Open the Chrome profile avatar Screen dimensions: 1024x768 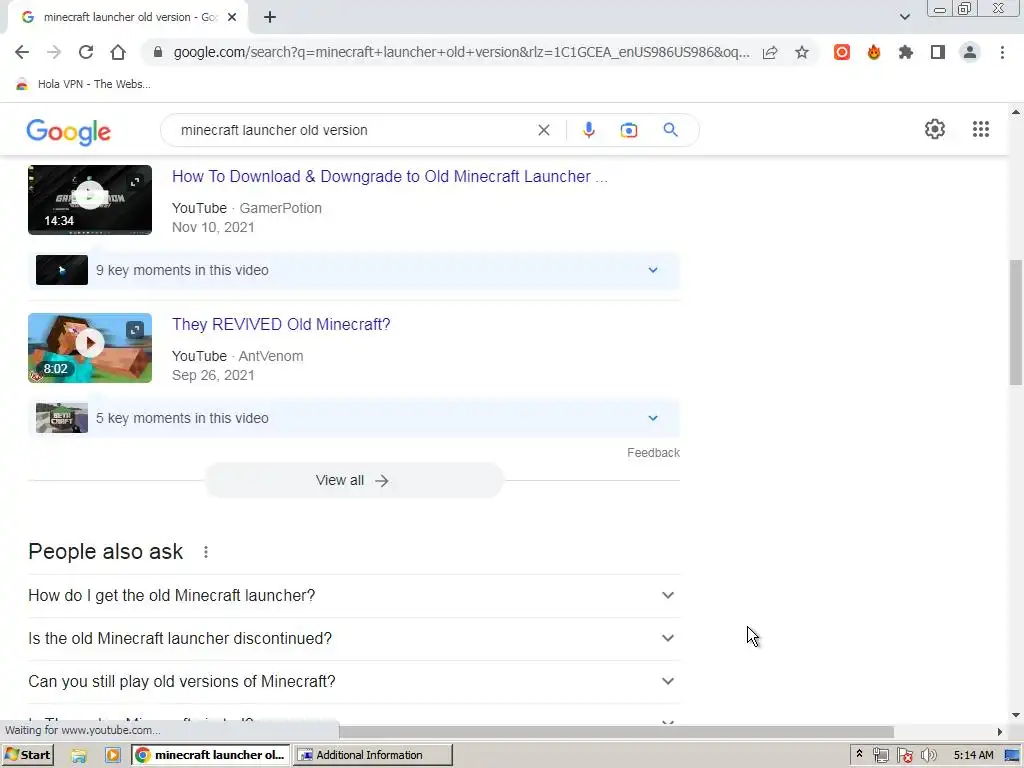tap(970, 52)
